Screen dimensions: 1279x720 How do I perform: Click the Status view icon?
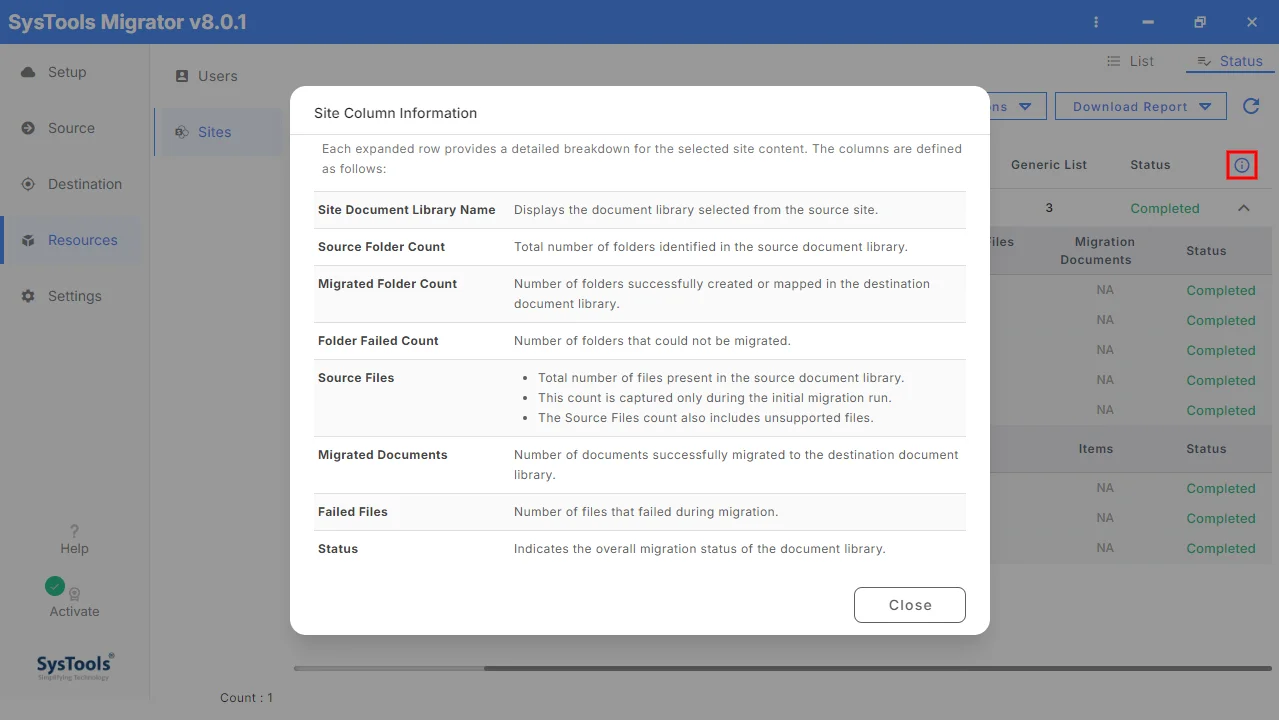(x=1205, y=61)
